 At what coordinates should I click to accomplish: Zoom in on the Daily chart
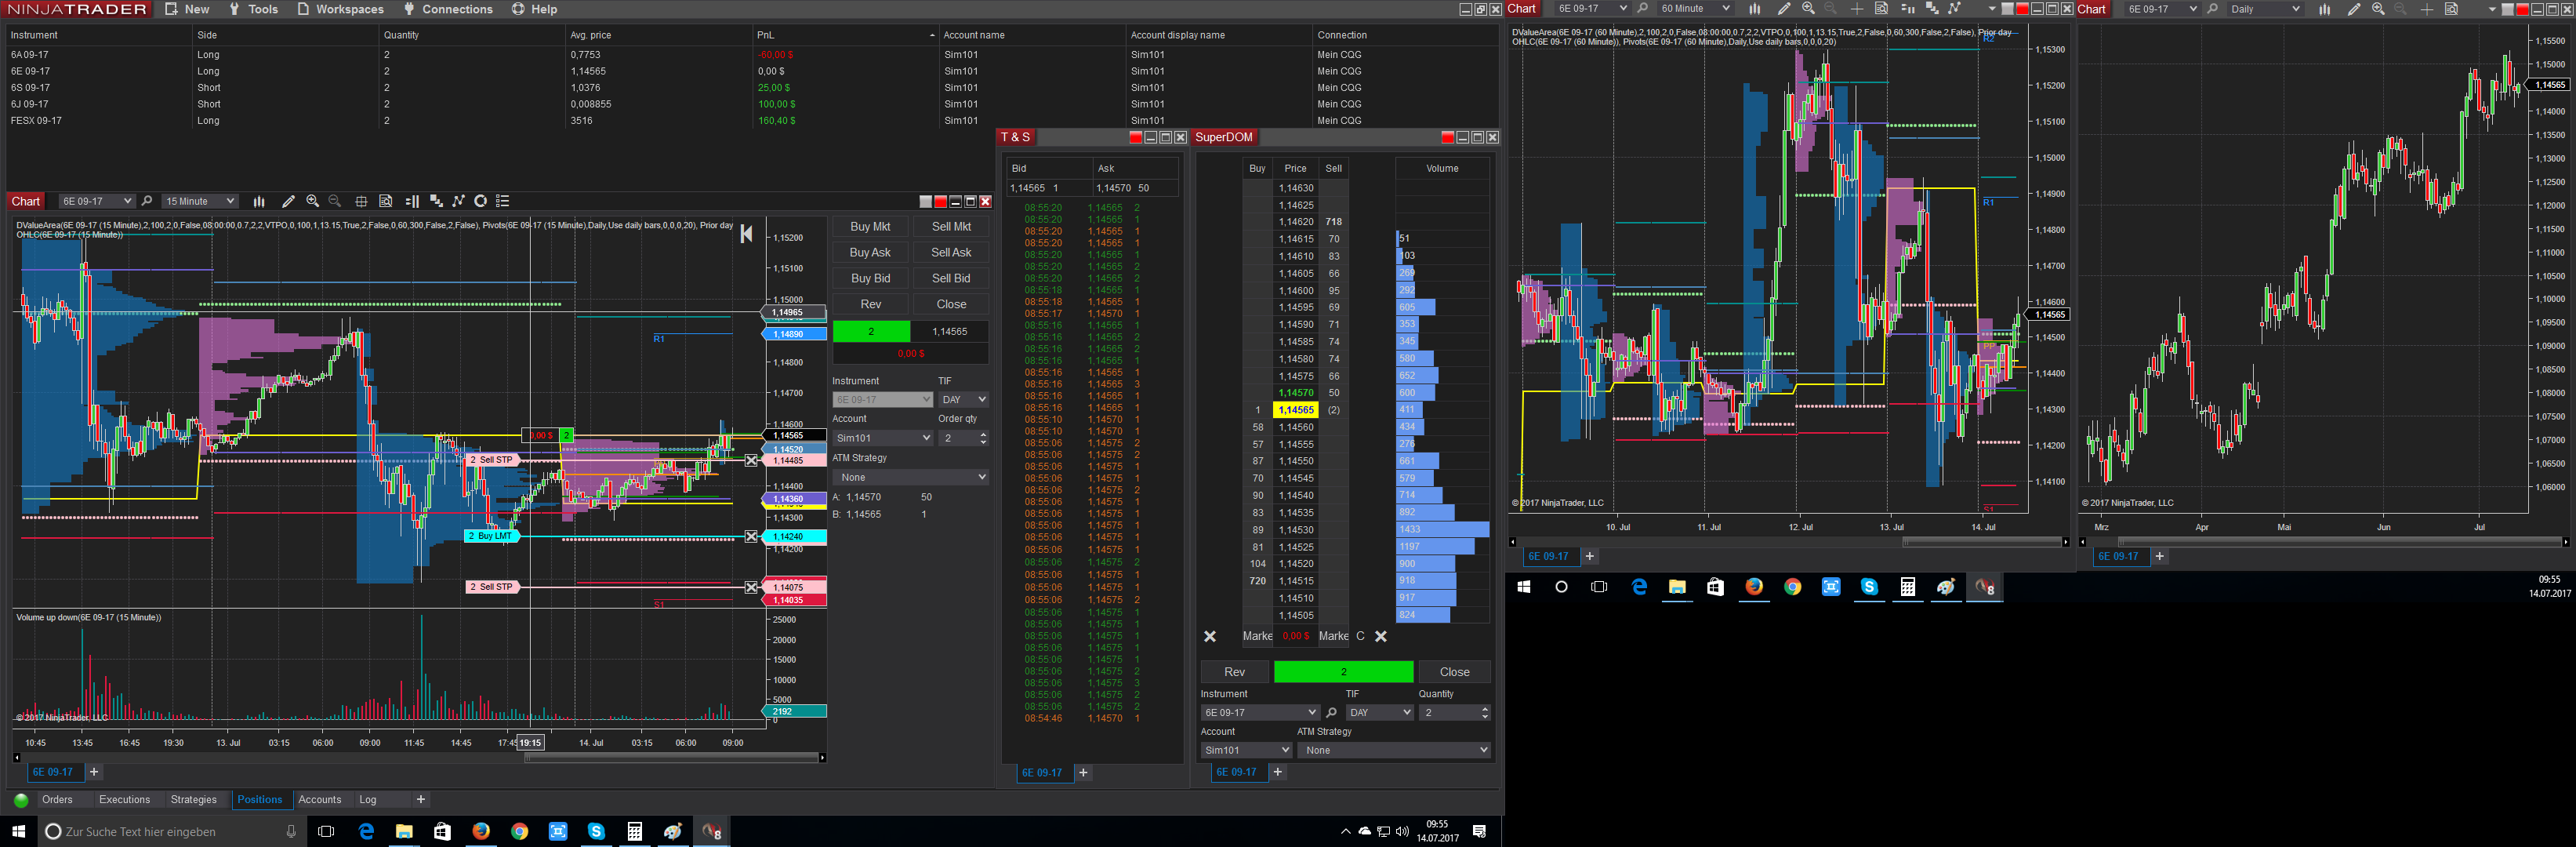[x=2378, y=9]
